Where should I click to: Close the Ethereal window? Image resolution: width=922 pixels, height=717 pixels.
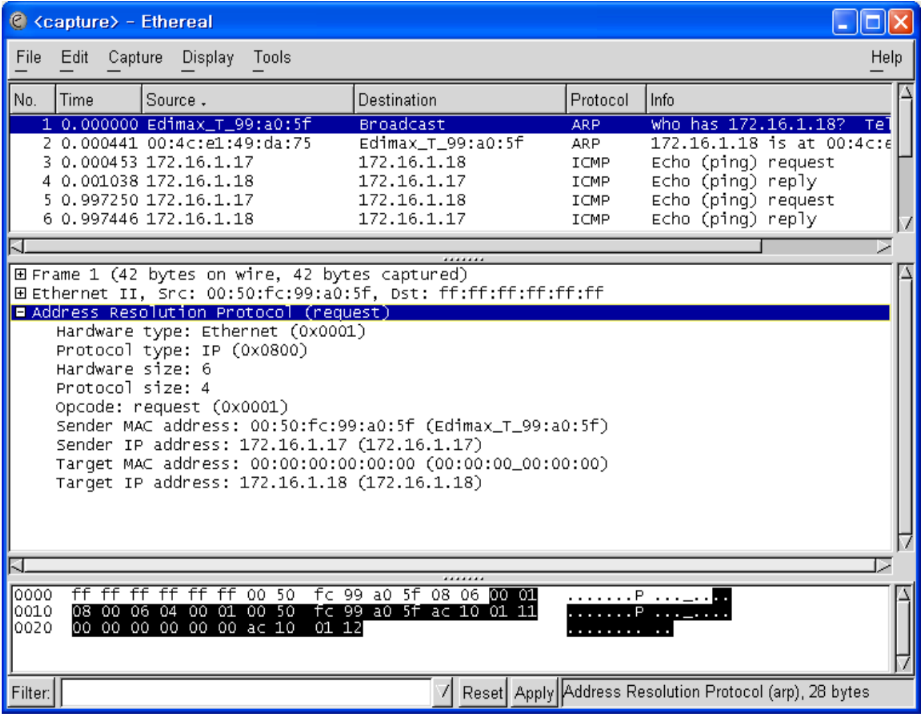click(x=901, y=23)
